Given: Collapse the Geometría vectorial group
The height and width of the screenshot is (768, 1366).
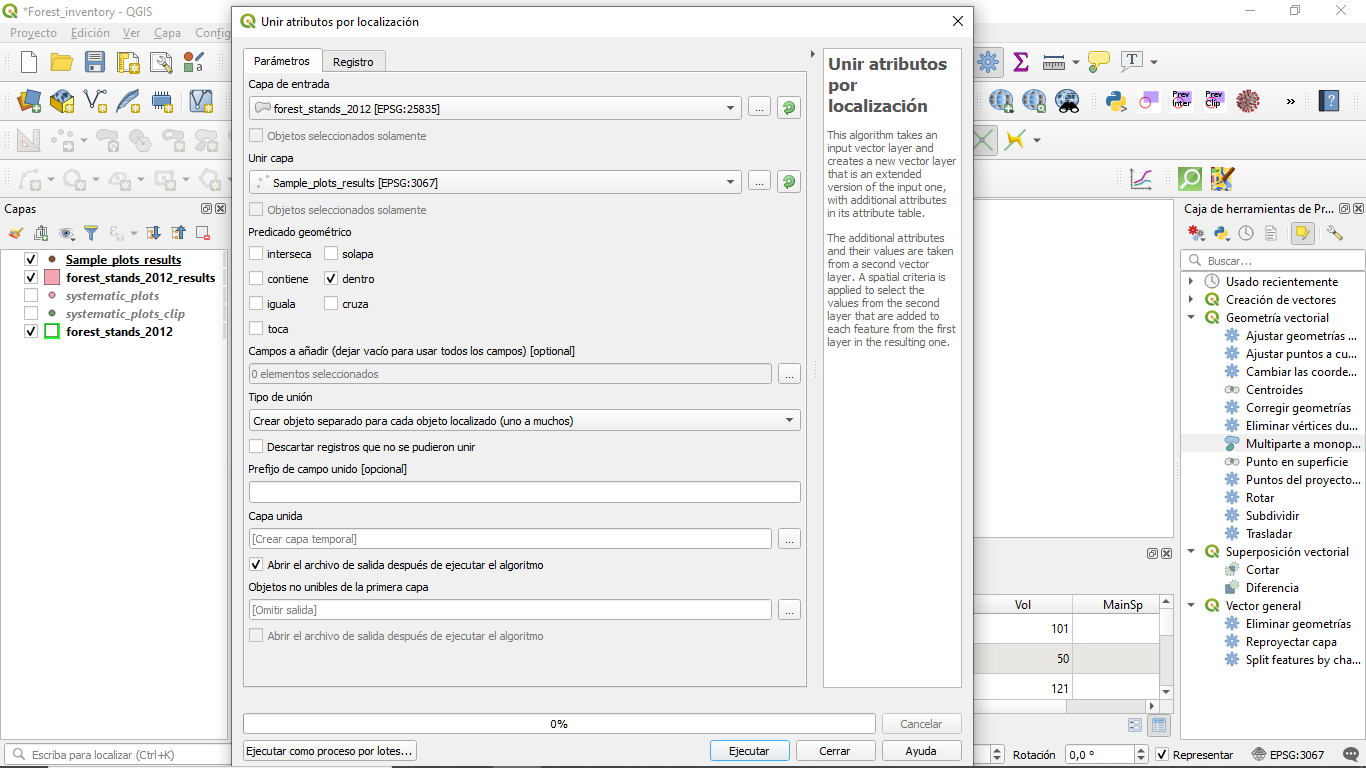Looking at the screenshot, I should 1191,317.
